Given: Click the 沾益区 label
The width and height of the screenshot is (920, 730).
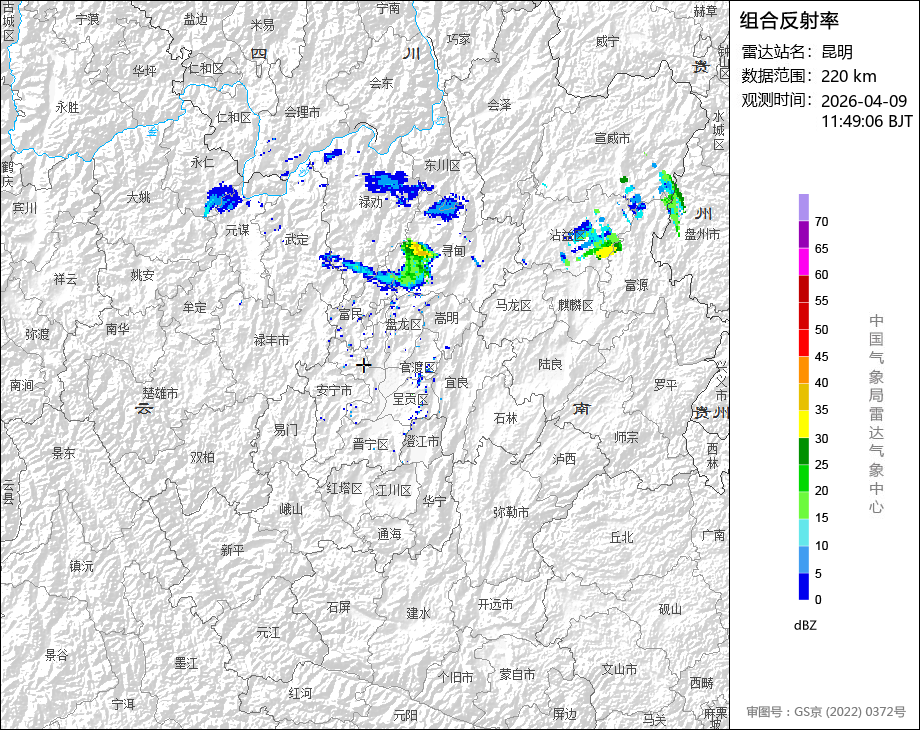Looking at the screenshot, I should click(x=567, y=235).
